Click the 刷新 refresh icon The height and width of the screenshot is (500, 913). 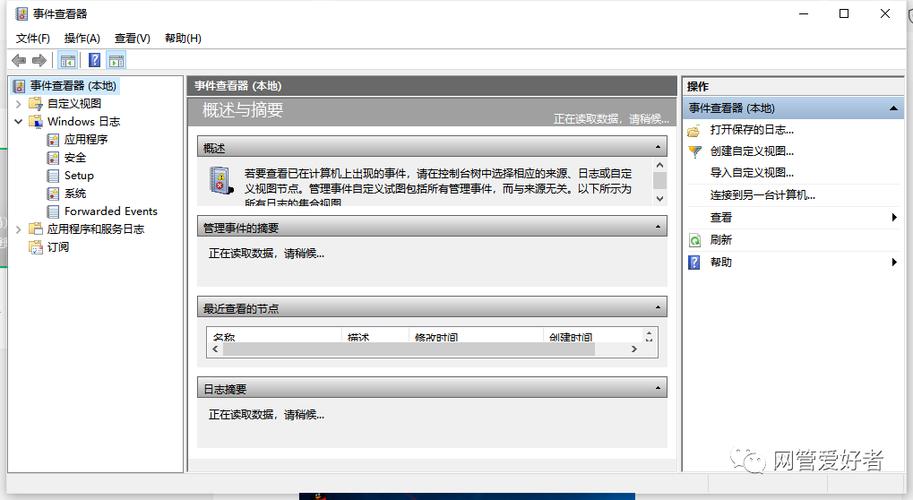(x=694, y=240)
